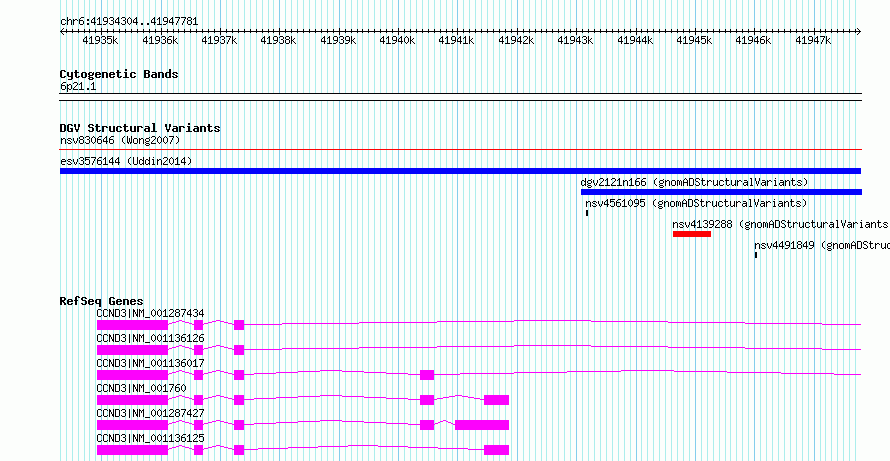Click the 41945k ruler position
890x461 pixels.
[x=695, y=40]
